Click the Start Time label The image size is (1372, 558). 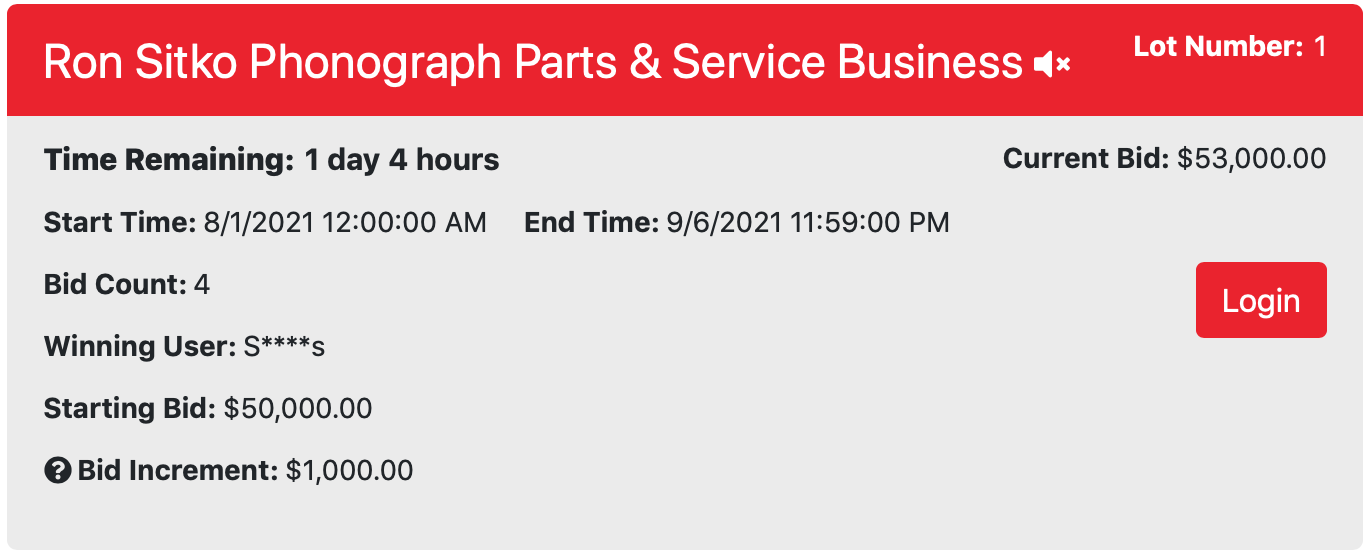[x=119, y=222]
